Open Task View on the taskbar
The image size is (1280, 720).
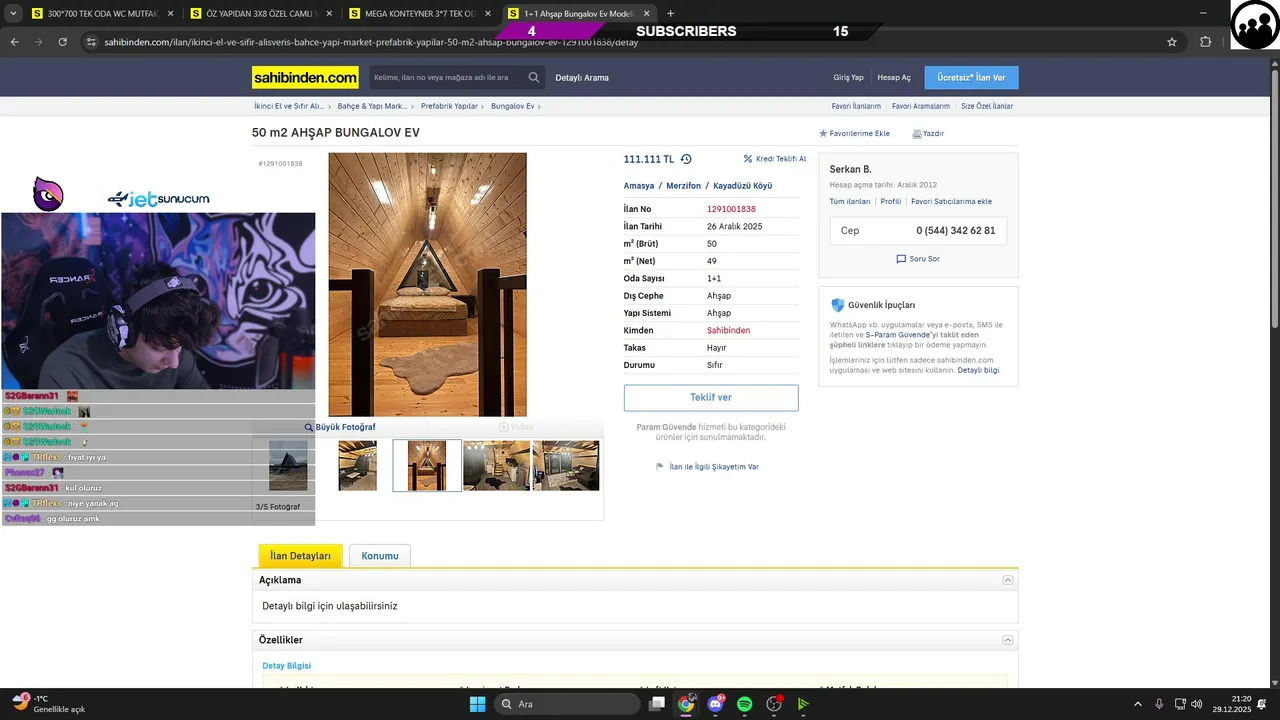coord(657,704)
